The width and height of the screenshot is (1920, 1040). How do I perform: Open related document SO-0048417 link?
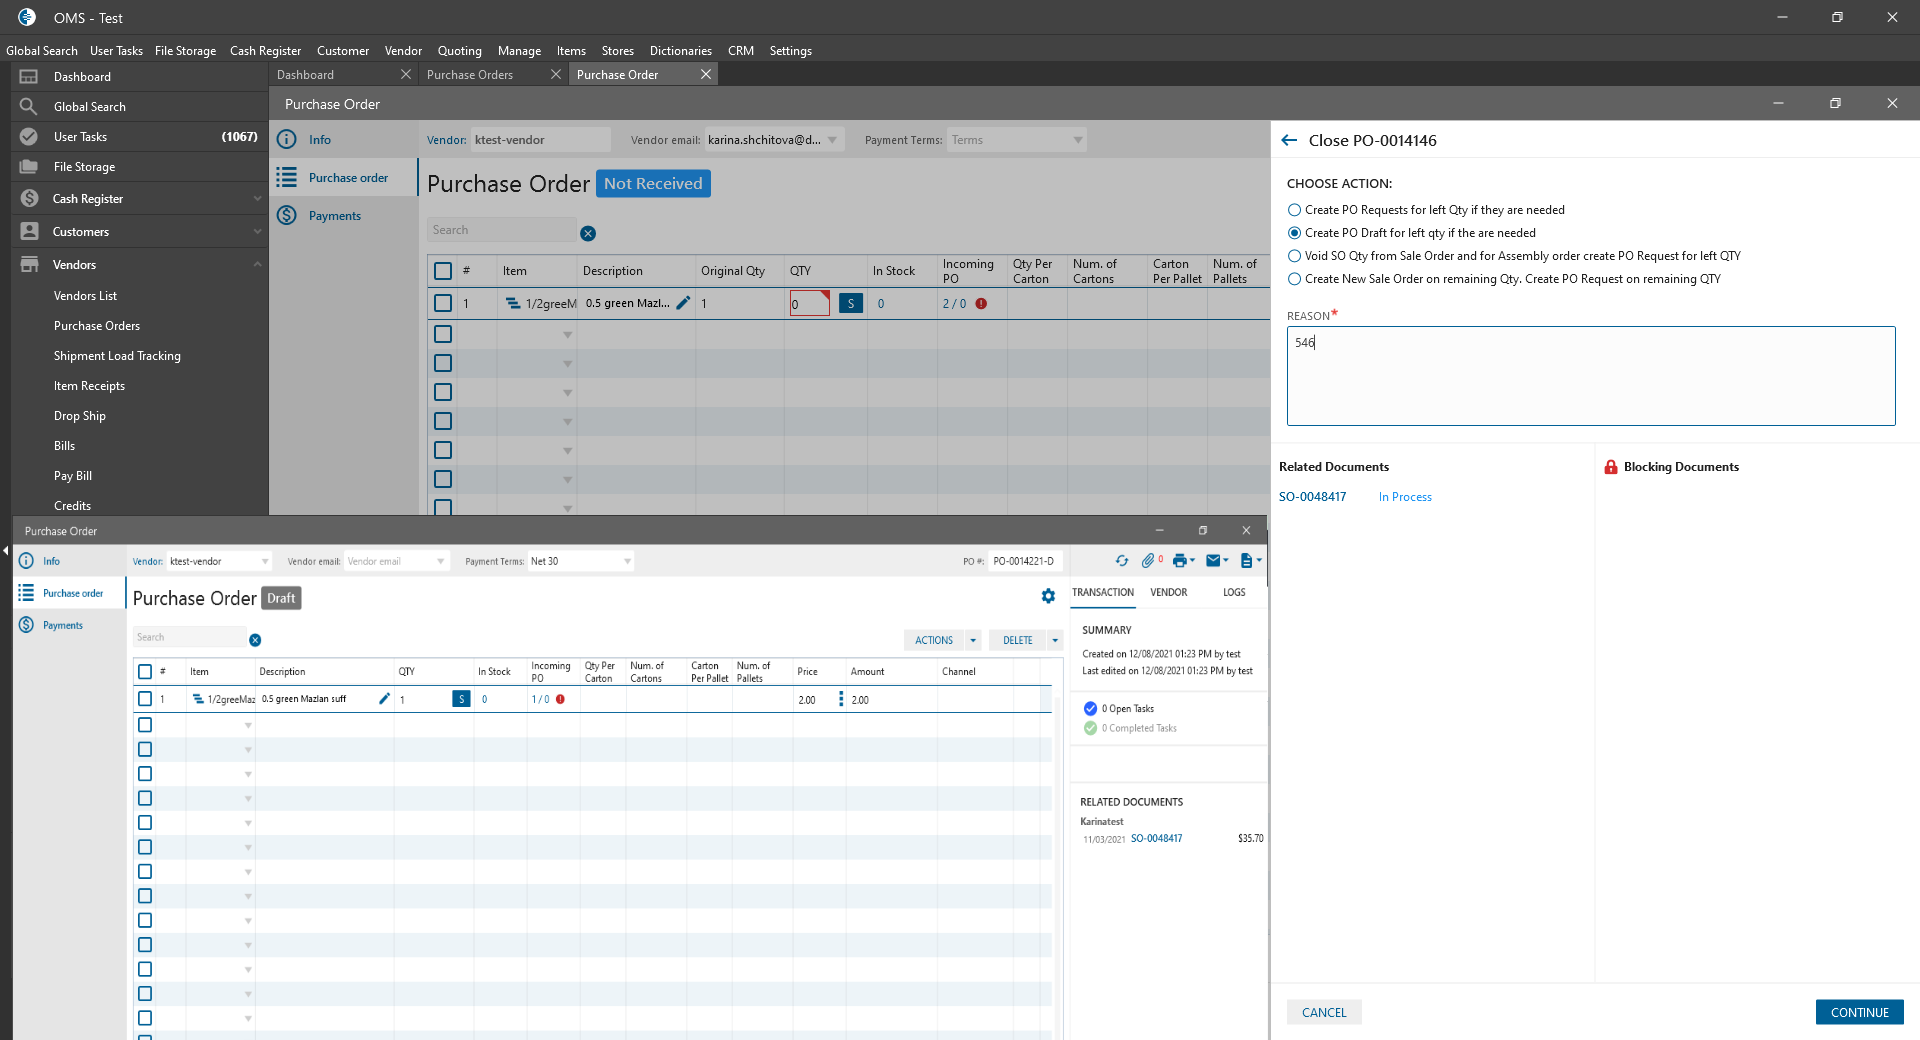[x=1312, y=497]
